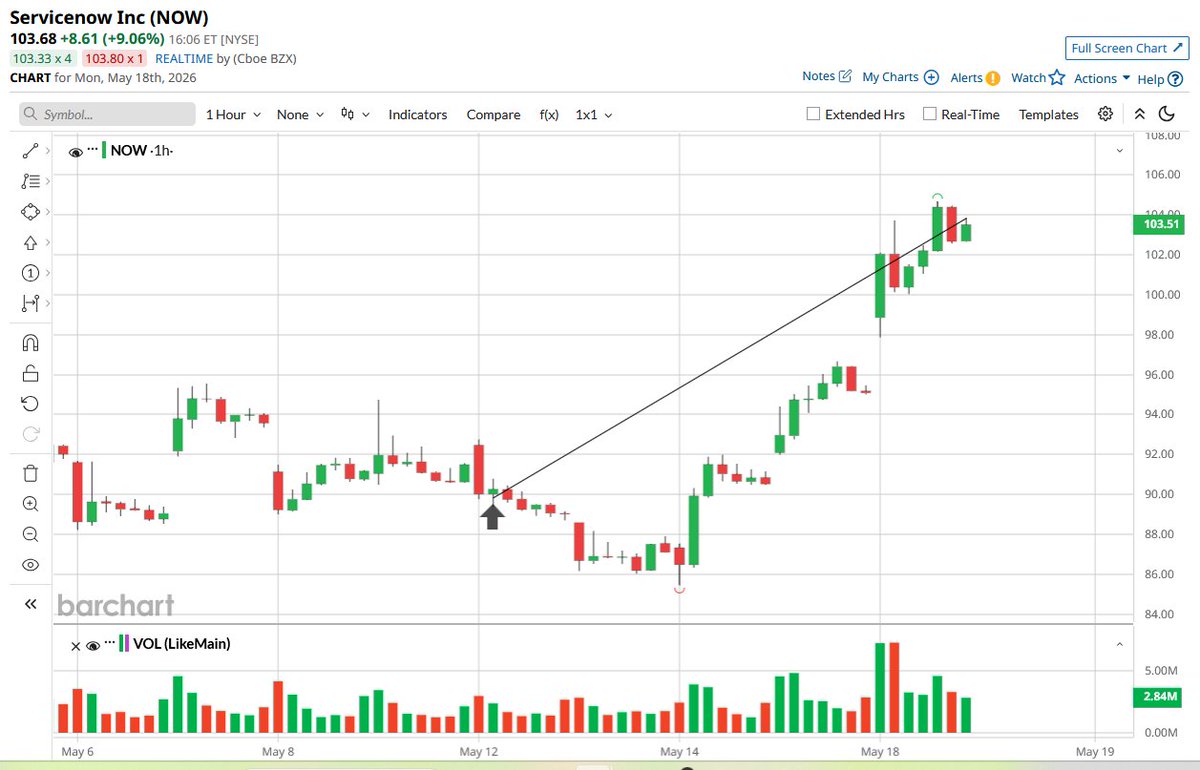
Task: Click the VOL purple color swatch
Action: click(126, 643)
